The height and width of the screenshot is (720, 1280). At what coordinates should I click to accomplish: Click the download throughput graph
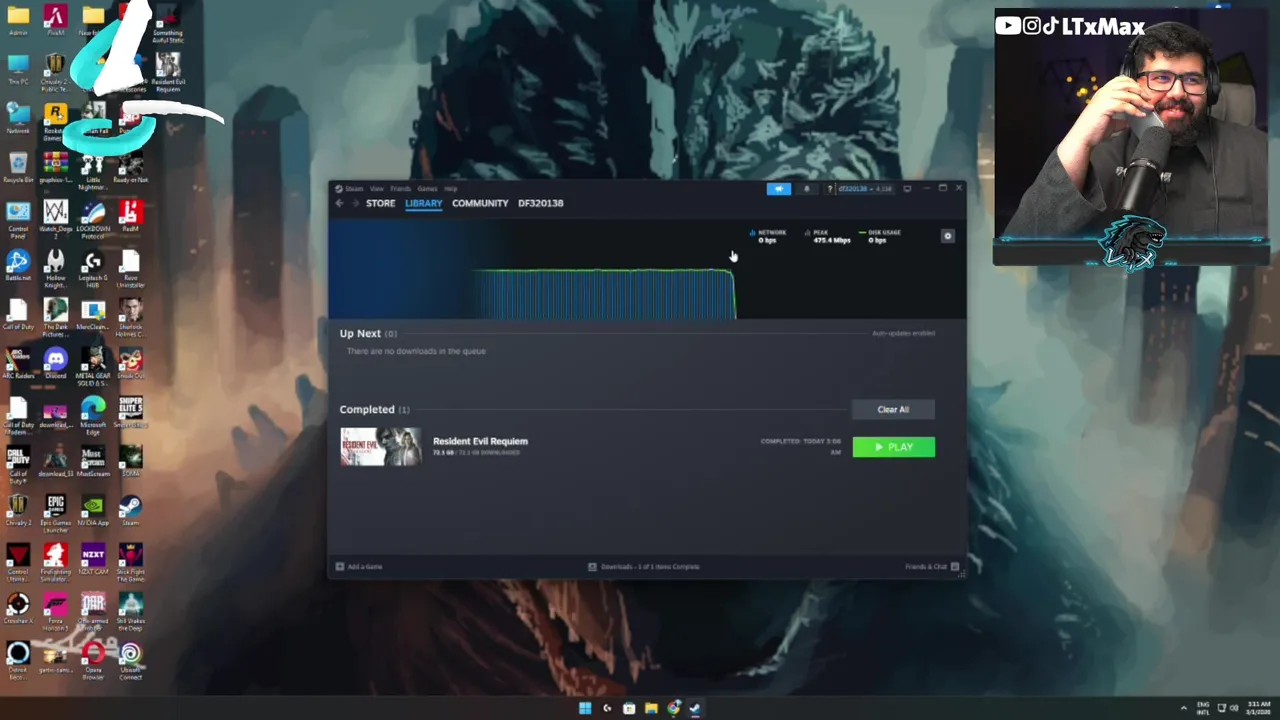pyautogui.click(x=604, y=294)
